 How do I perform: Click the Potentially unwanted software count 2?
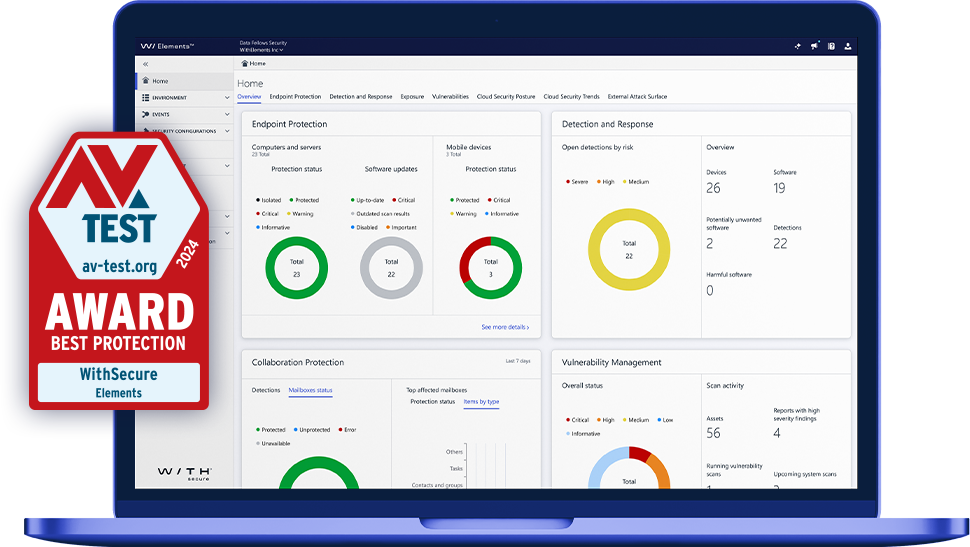[x=710, y=244]
